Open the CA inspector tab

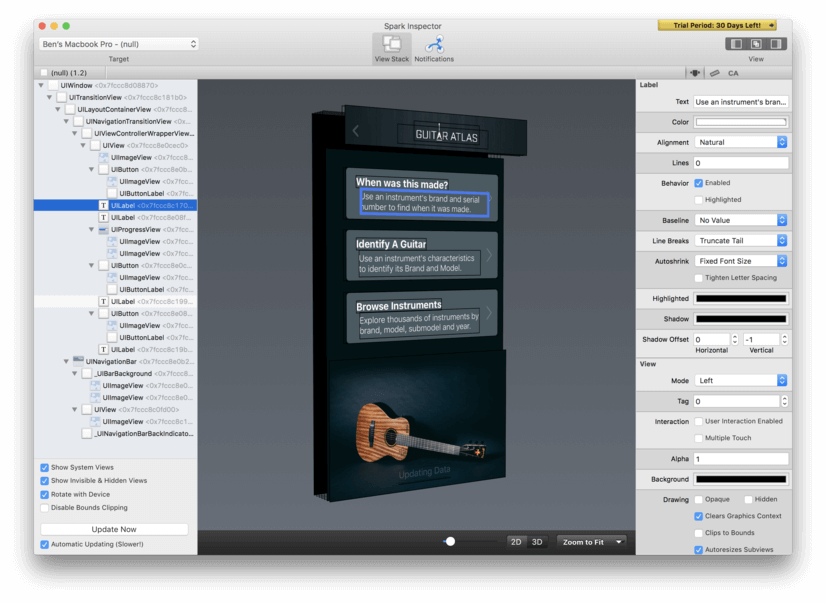733,73
